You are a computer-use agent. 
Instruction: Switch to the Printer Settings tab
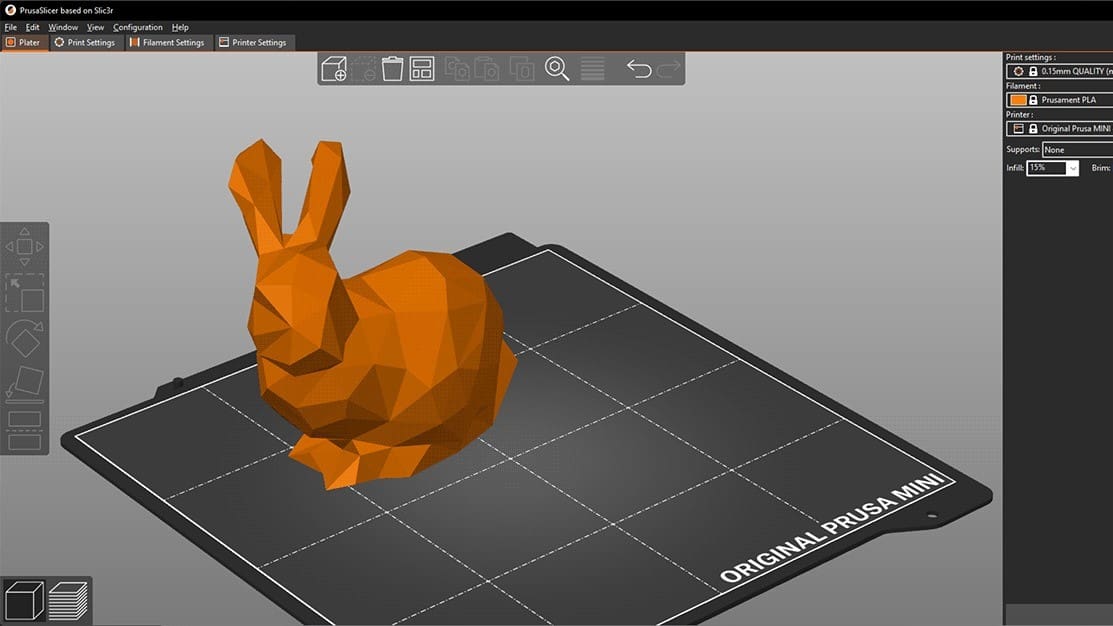pyautogui.click(x=253, y=43)
